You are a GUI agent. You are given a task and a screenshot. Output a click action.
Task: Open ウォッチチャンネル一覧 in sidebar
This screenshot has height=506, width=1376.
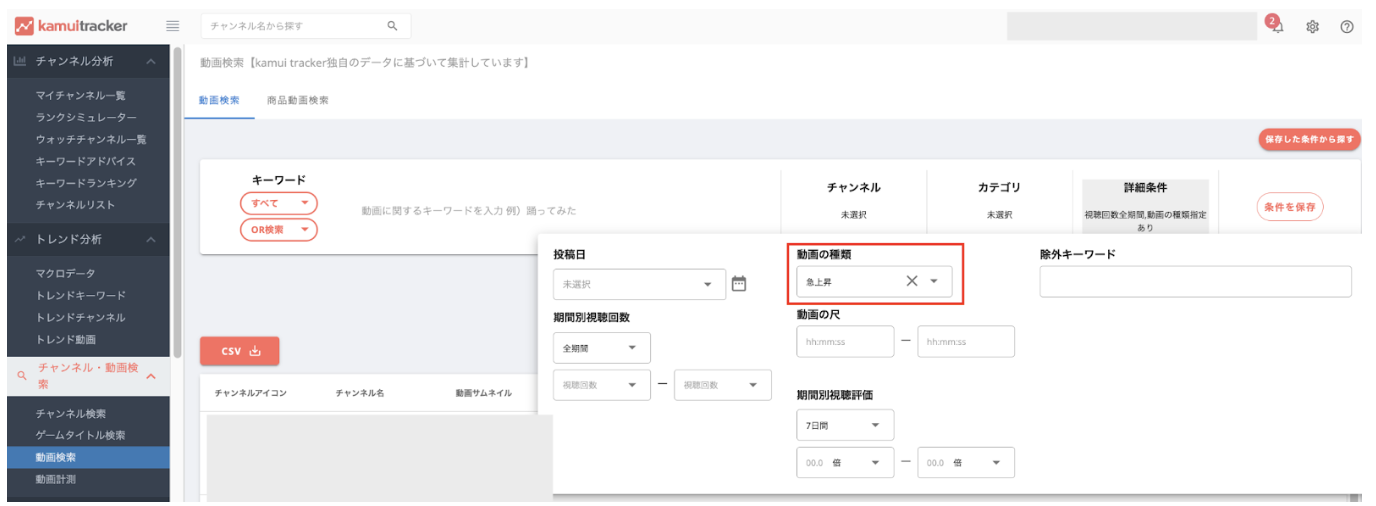tap(91, 140)
